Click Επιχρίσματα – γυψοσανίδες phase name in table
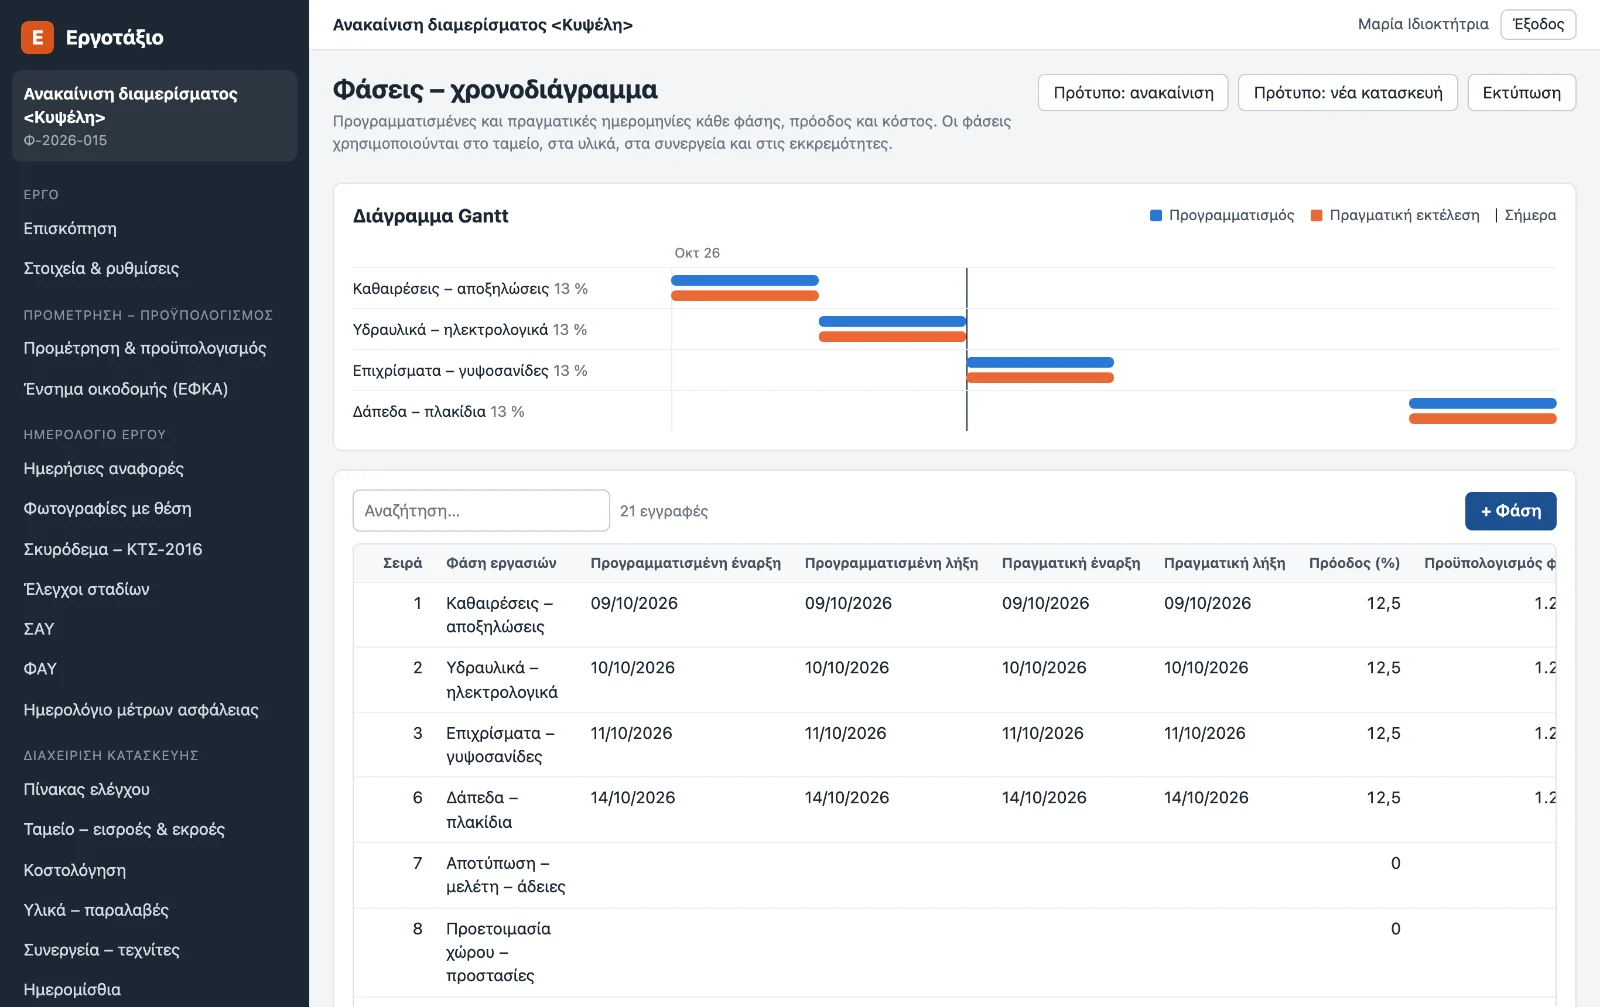The width and height of the screenshot is (1600, 1007). (500, 745)
